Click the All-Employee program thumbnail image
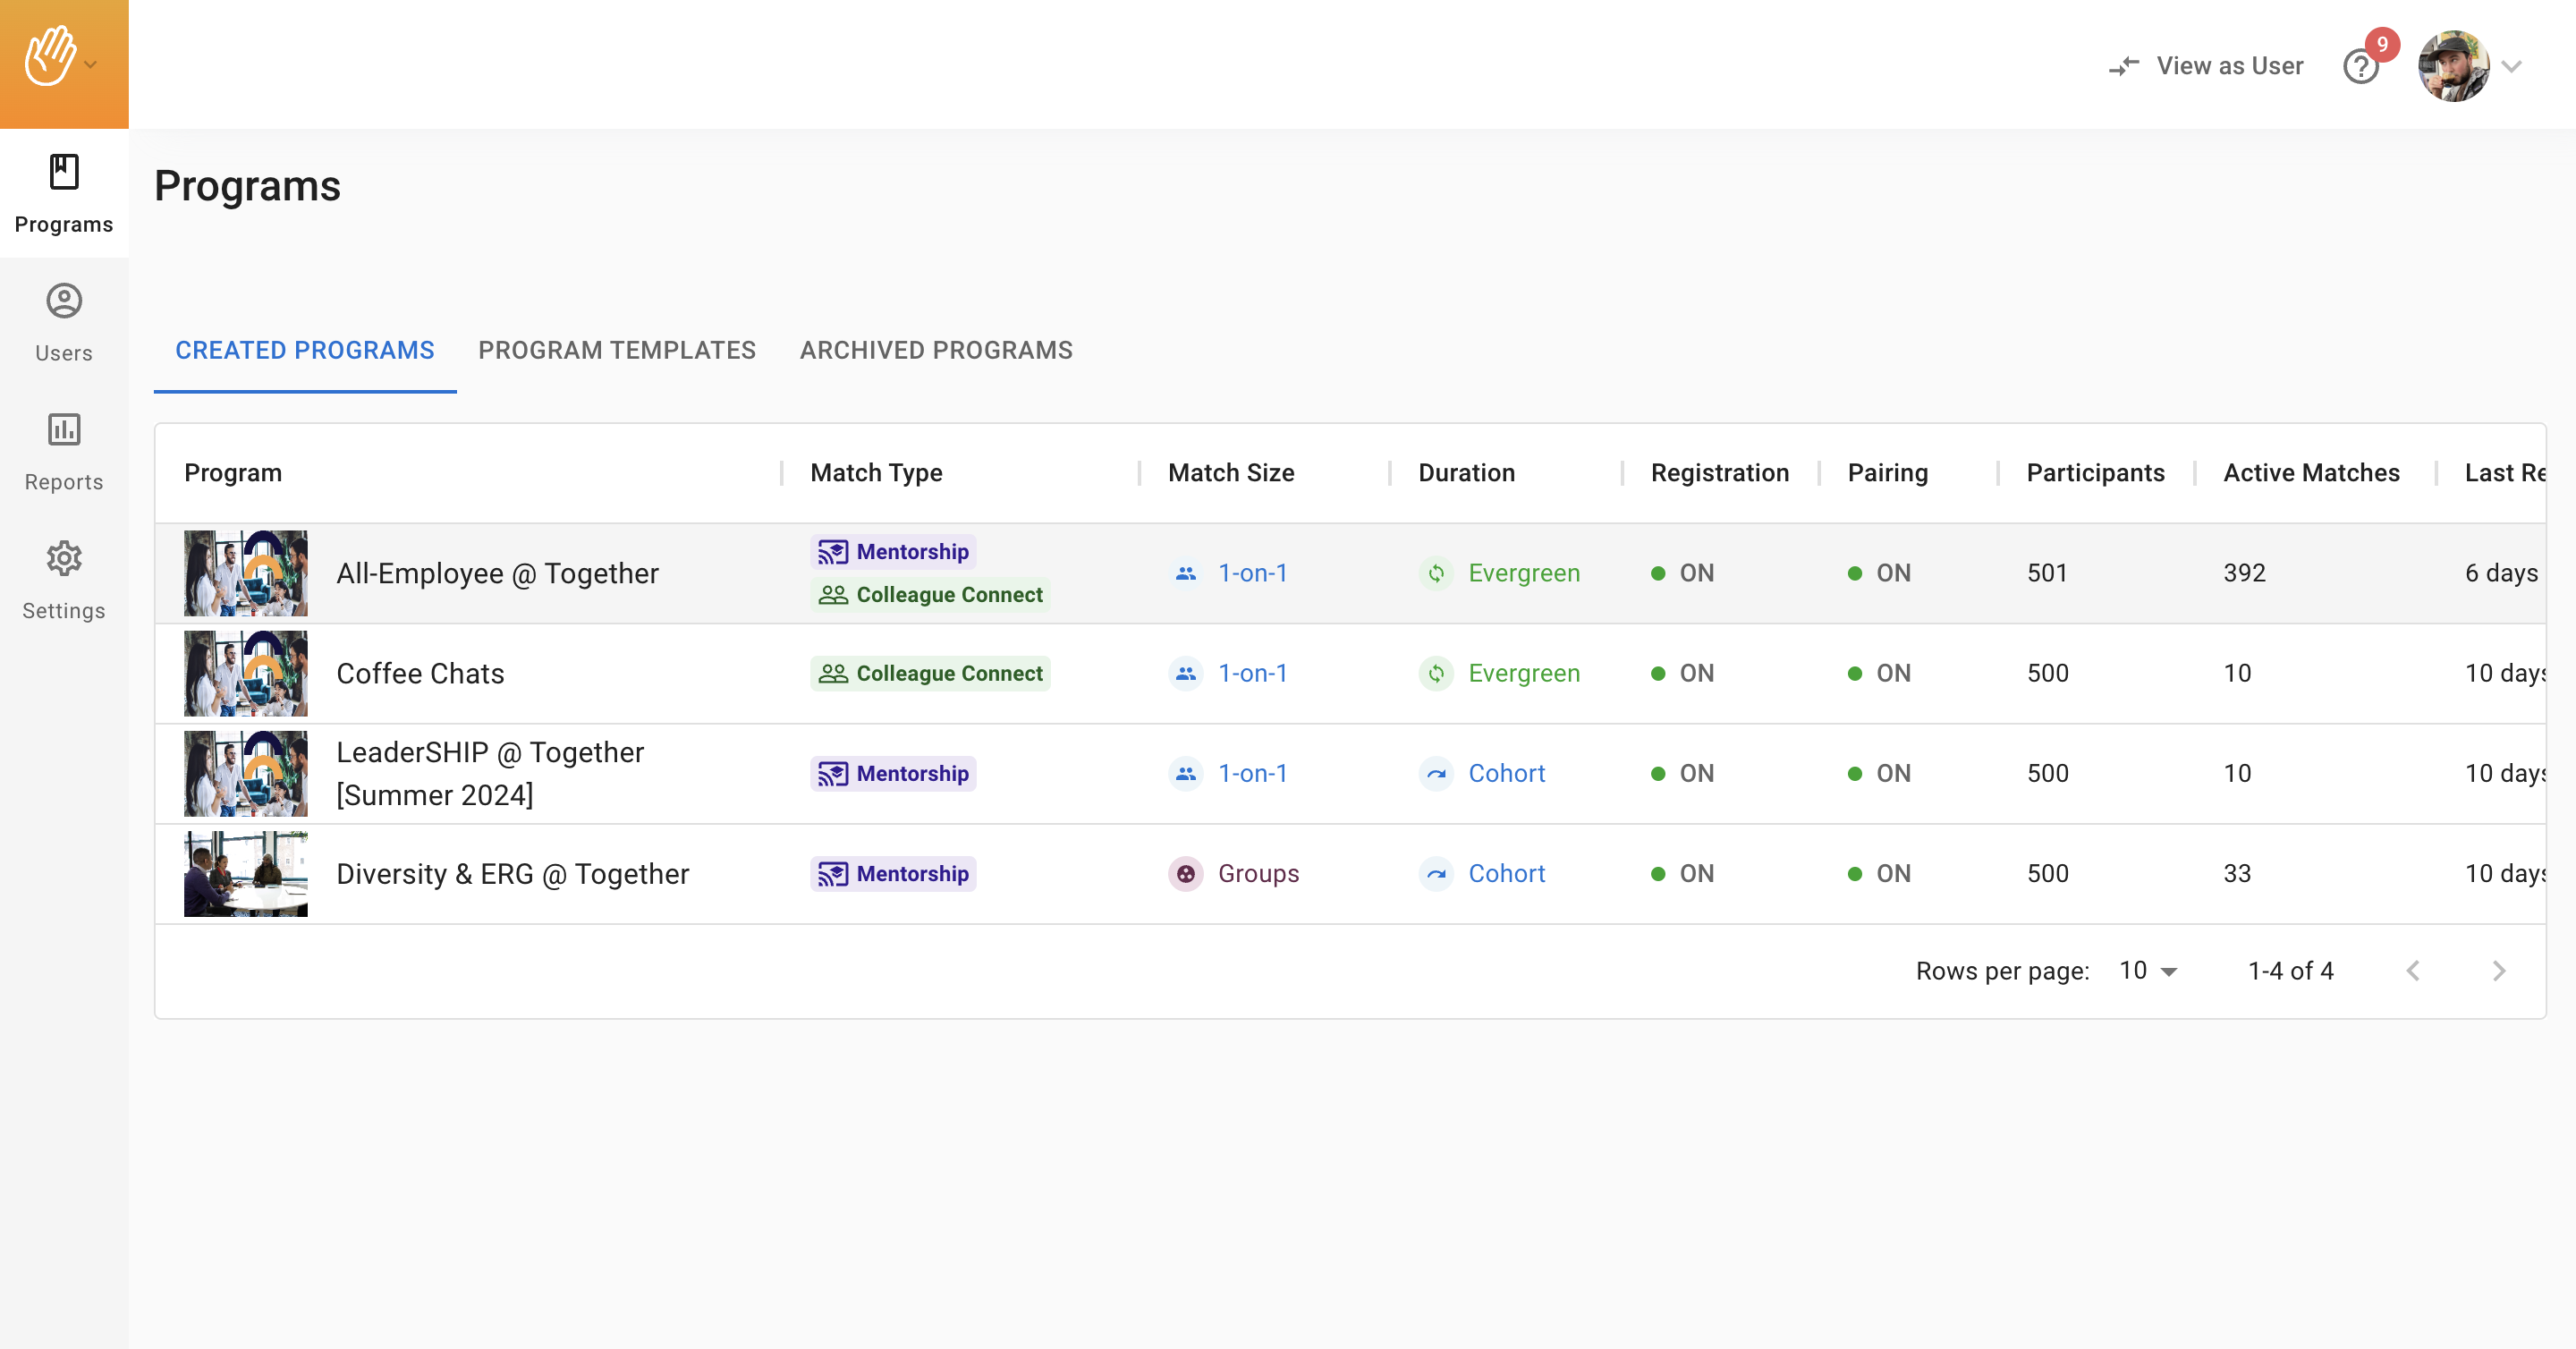 (x=247, y=573)
